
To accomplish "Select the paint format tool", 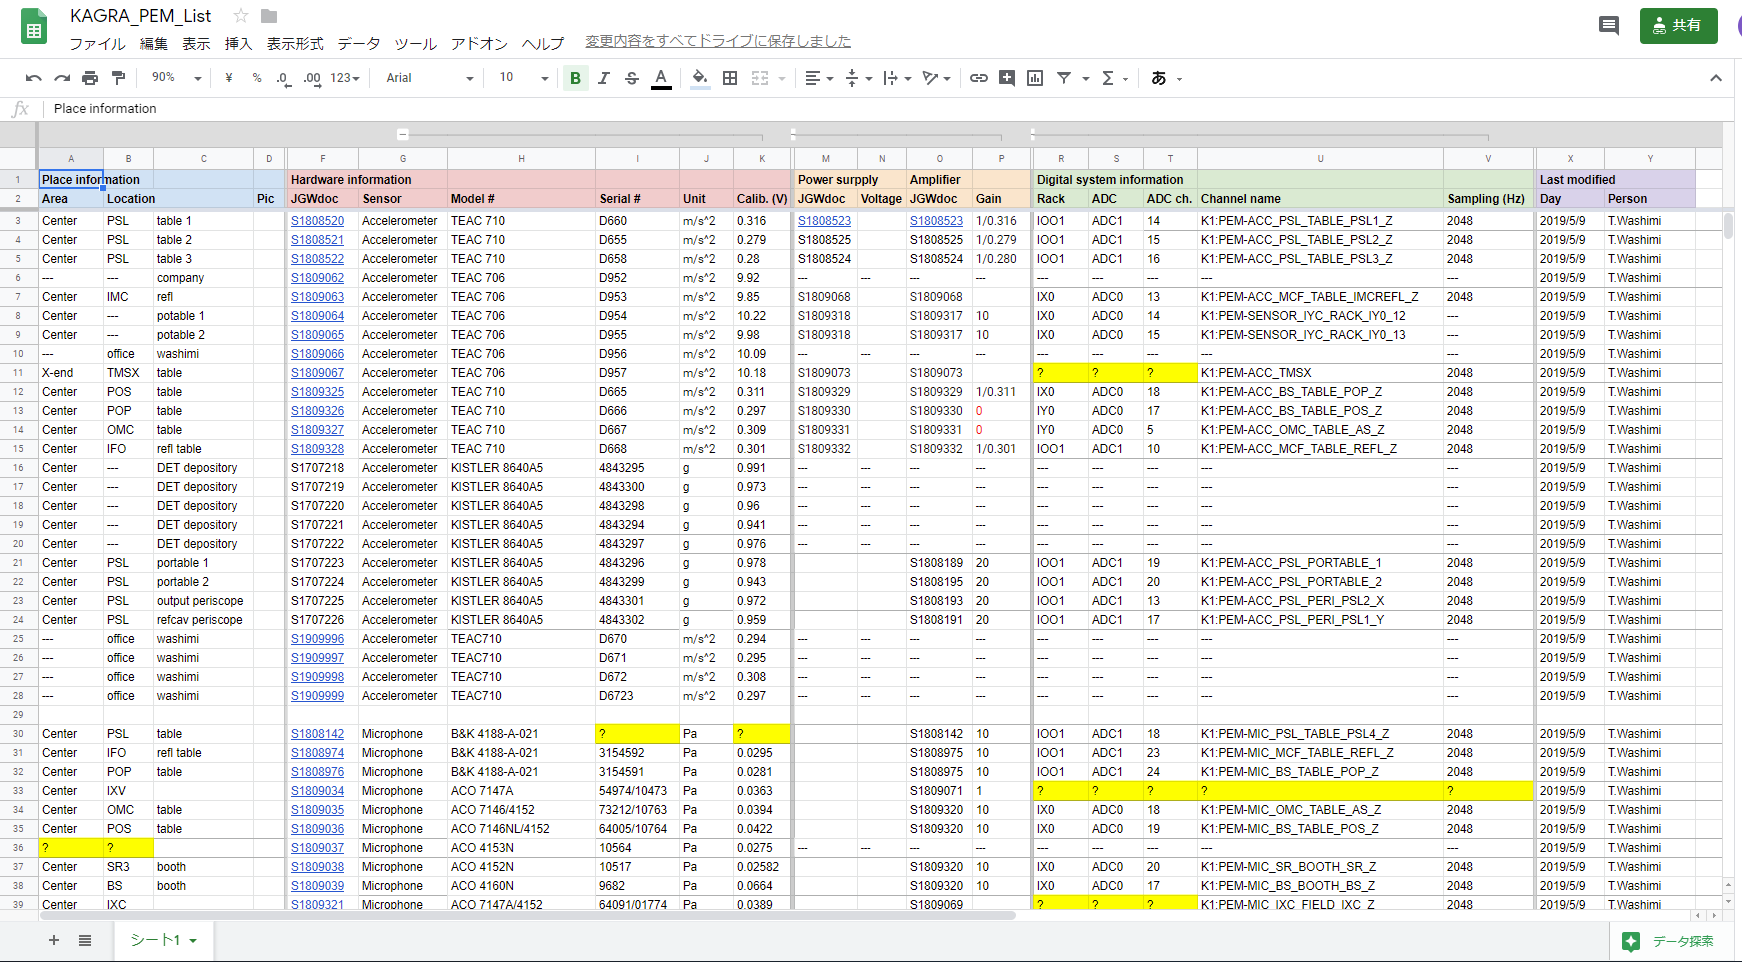I will pyautogui.click(x=118, y=78).
